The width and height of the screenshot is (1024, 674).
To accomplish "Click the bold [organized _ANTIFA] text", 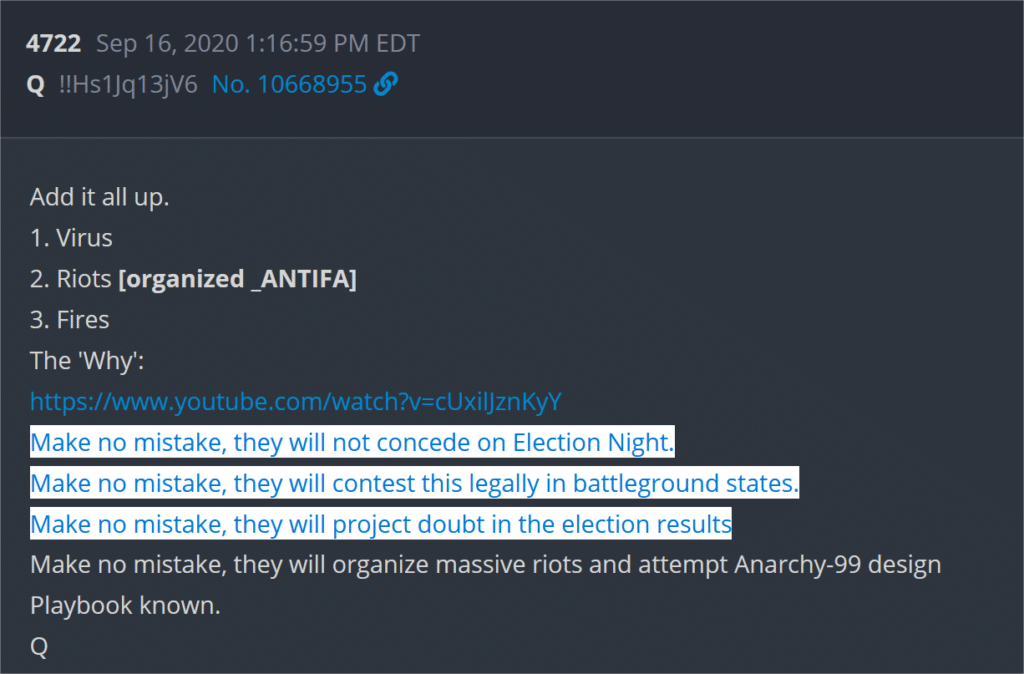I will pos(238,280).
